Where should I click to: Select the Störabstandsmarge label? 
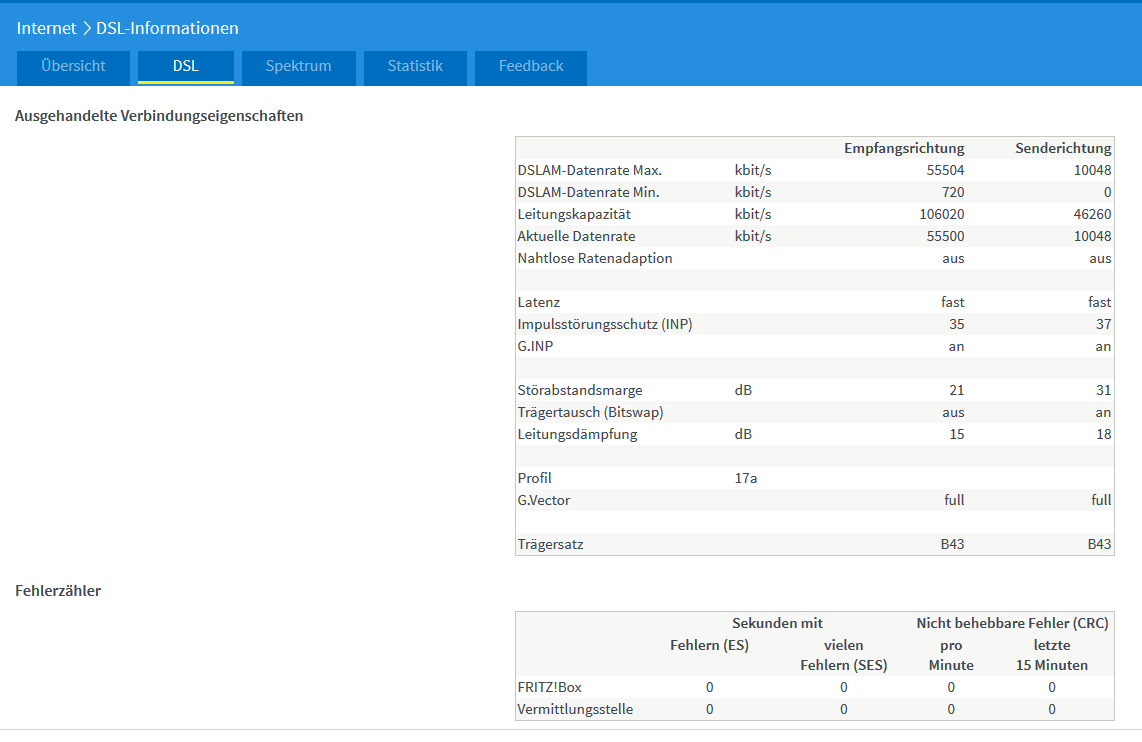(x=580, y=390)
